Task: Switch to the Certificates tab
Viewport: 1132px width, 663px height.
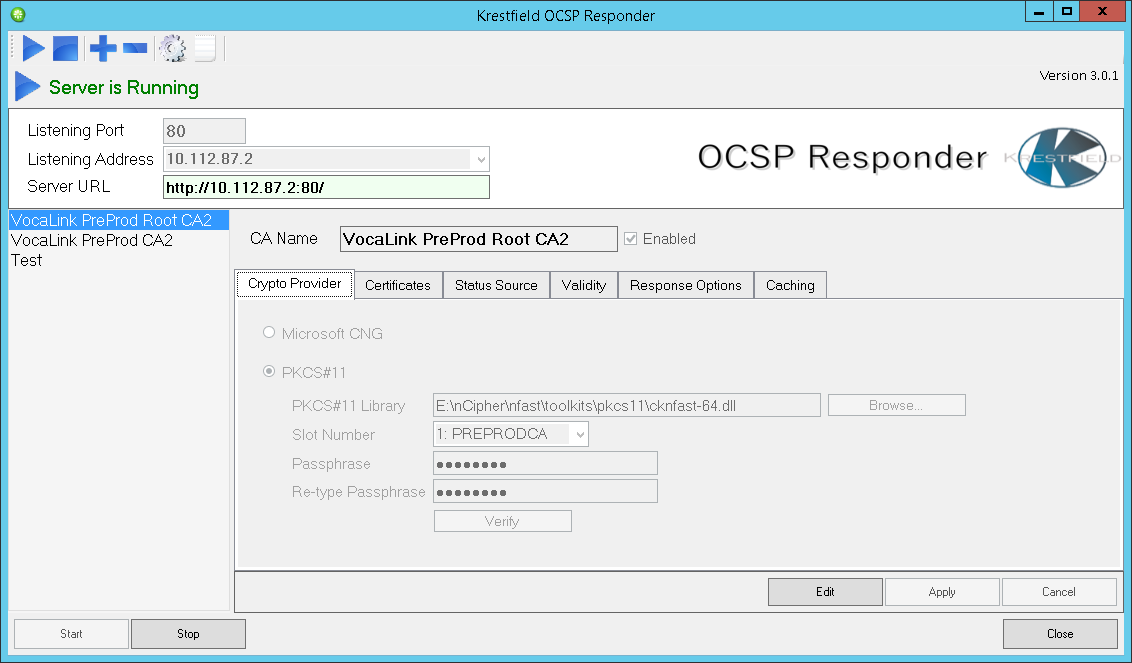Action: pyautogui.click(x=397, y=284)
